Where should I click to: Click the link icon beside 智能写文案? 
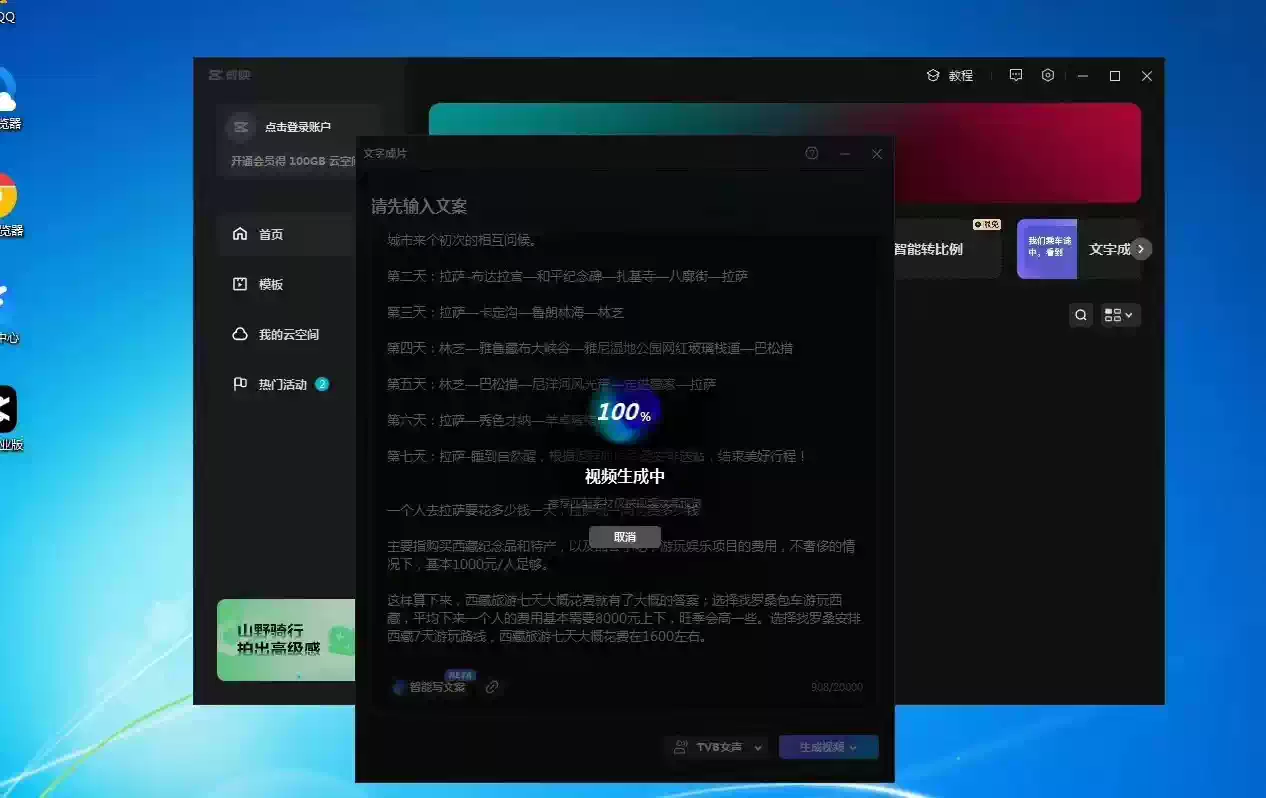tap(492, 687)
